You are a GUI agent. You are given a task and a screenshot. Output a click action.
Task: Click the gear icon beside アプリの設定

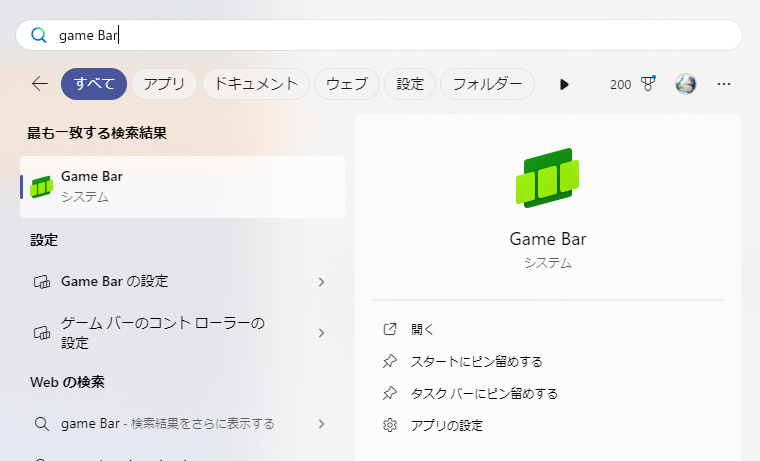point(390,425)
